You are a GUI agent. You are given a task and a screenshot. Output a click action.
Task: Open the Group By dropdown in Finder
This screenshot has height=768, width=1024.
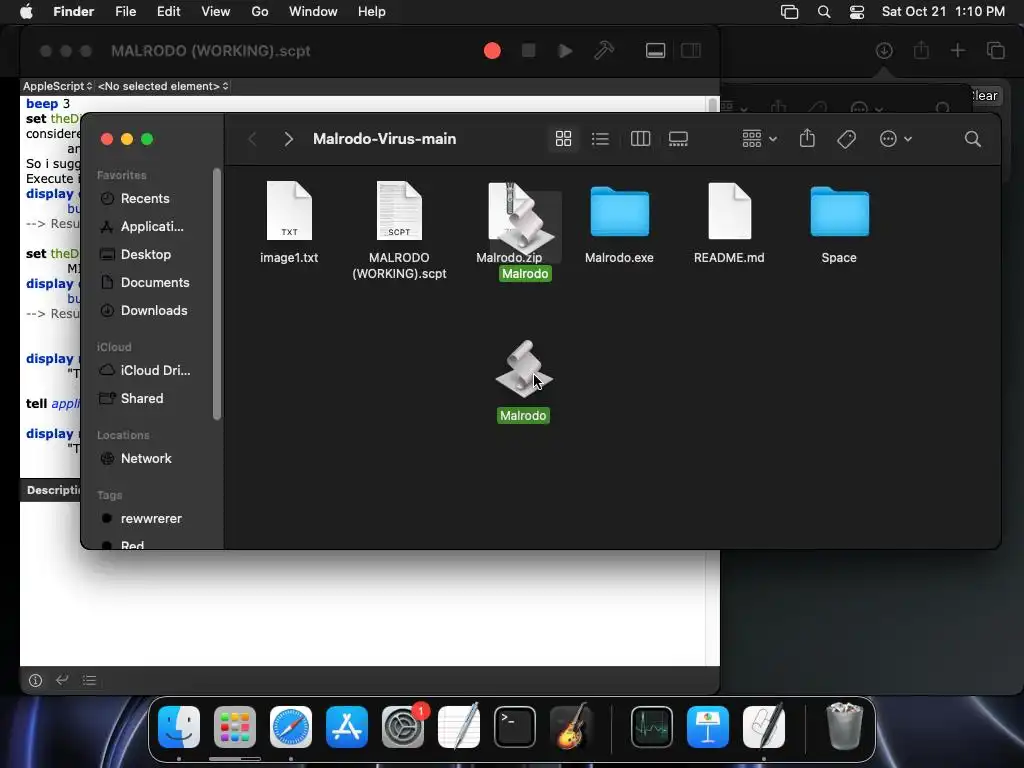point(760,138)
